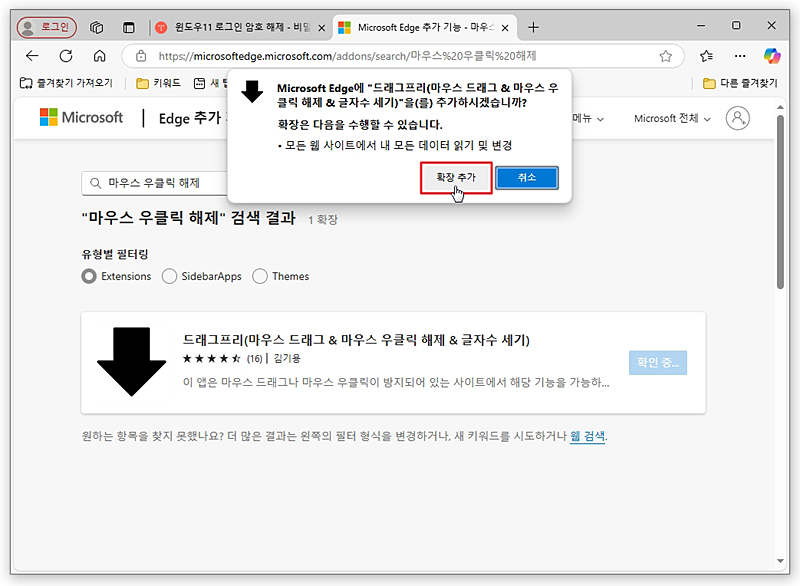Click the account sign-in avatar icon
800x586 pixels.
pyautogui.click(x=738, y=118)
